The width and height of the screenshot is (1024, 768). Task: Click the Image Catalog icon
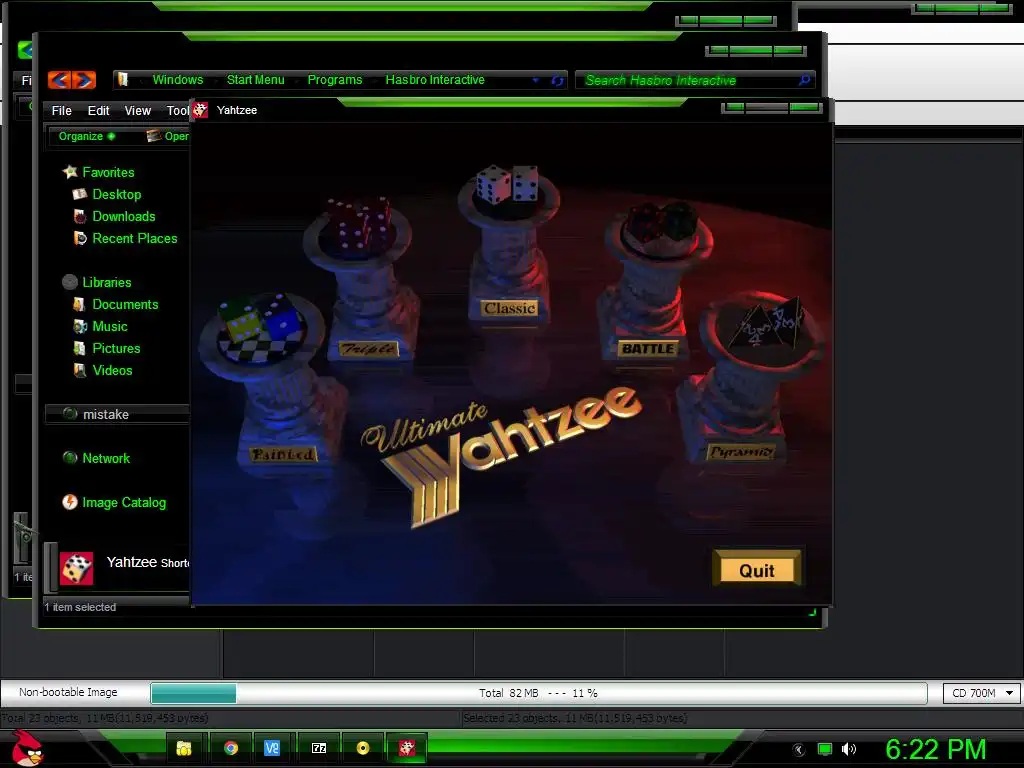[x=70, y=502]
